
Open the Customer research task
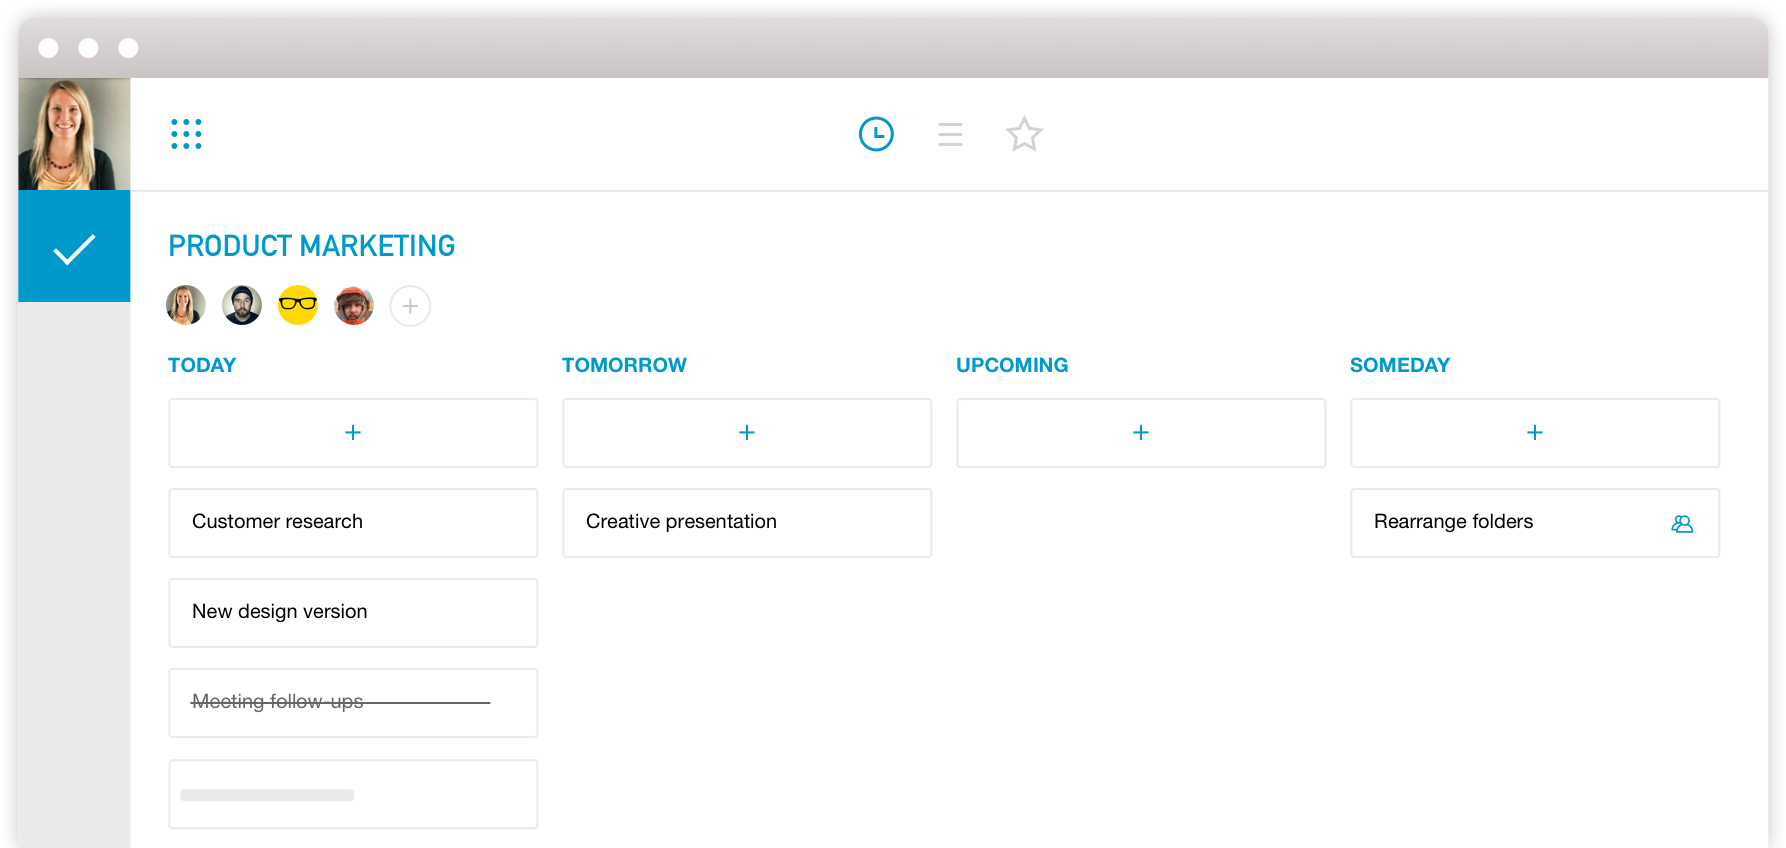click(353, 522)
